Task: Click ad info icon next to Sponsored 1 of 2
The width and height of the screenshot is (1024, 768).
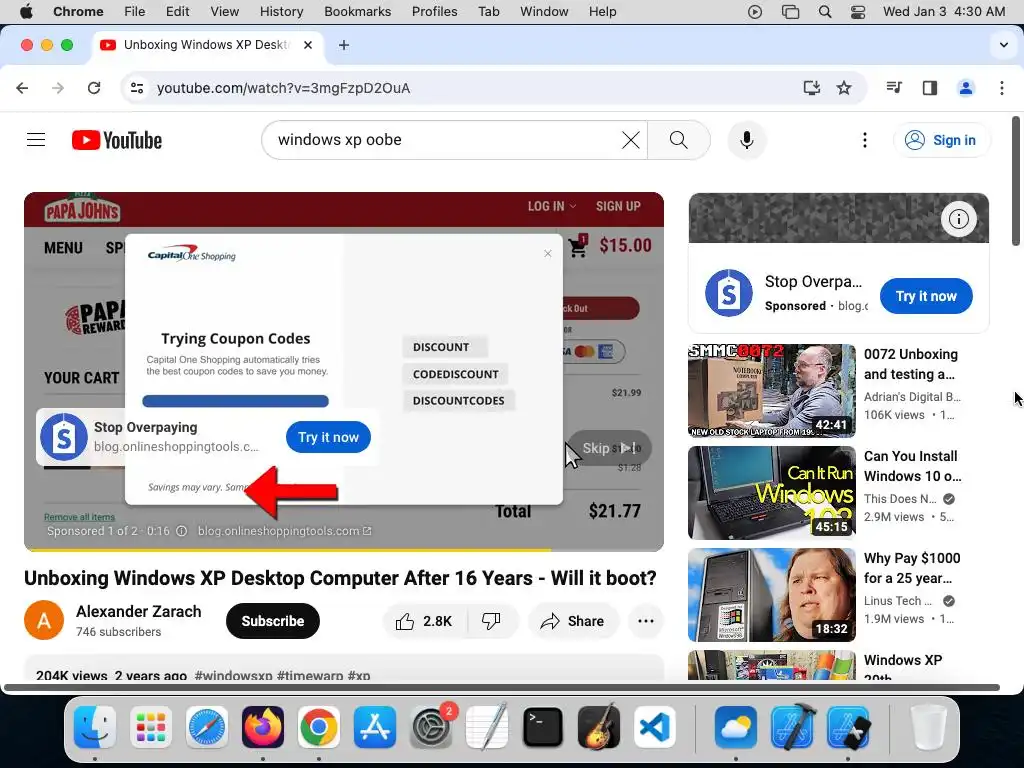Action: (182, 531)
